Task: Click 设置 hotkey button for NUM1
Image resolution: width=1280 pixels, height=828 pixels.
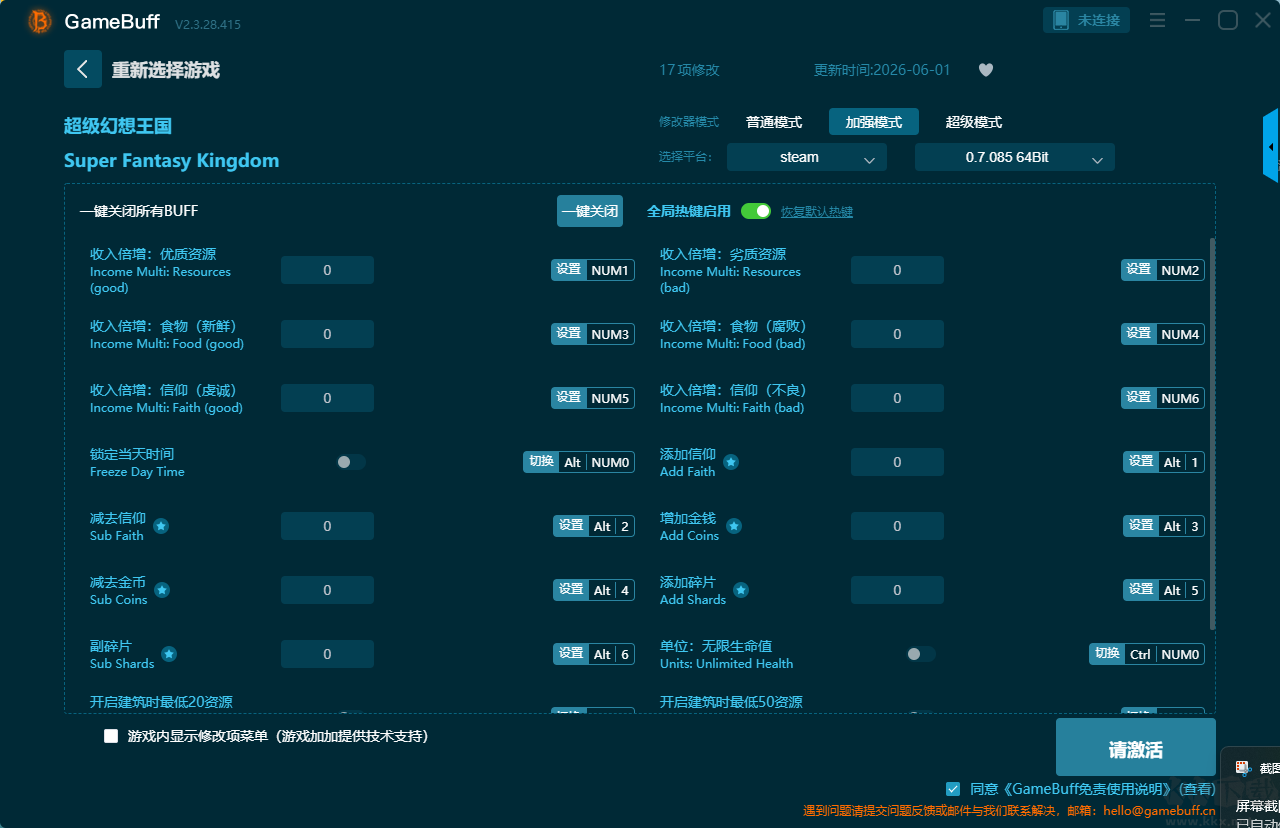Action: click(569, 270)
